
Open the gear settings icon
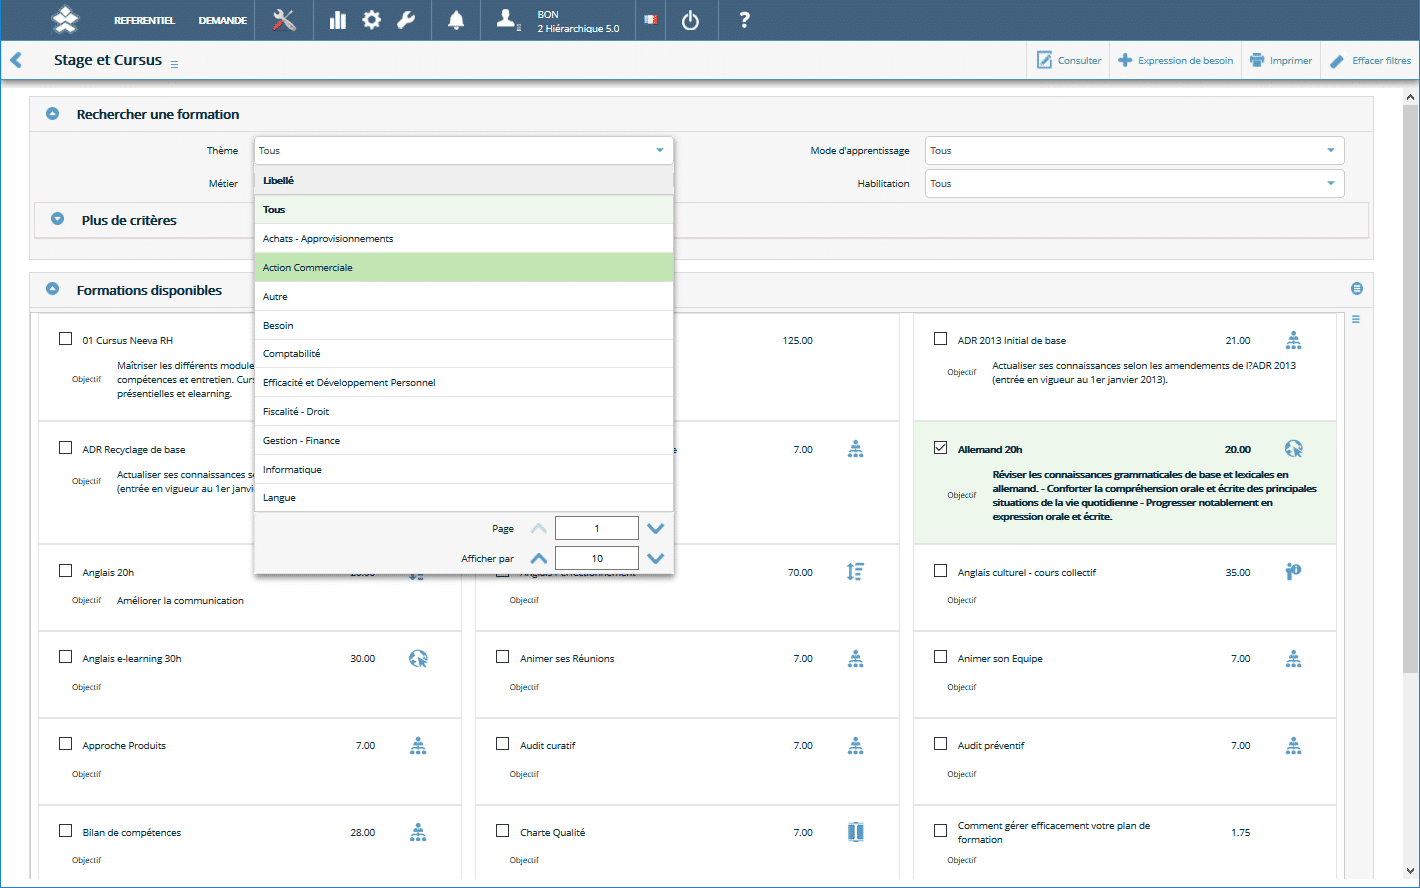click(x=372, y=20)
